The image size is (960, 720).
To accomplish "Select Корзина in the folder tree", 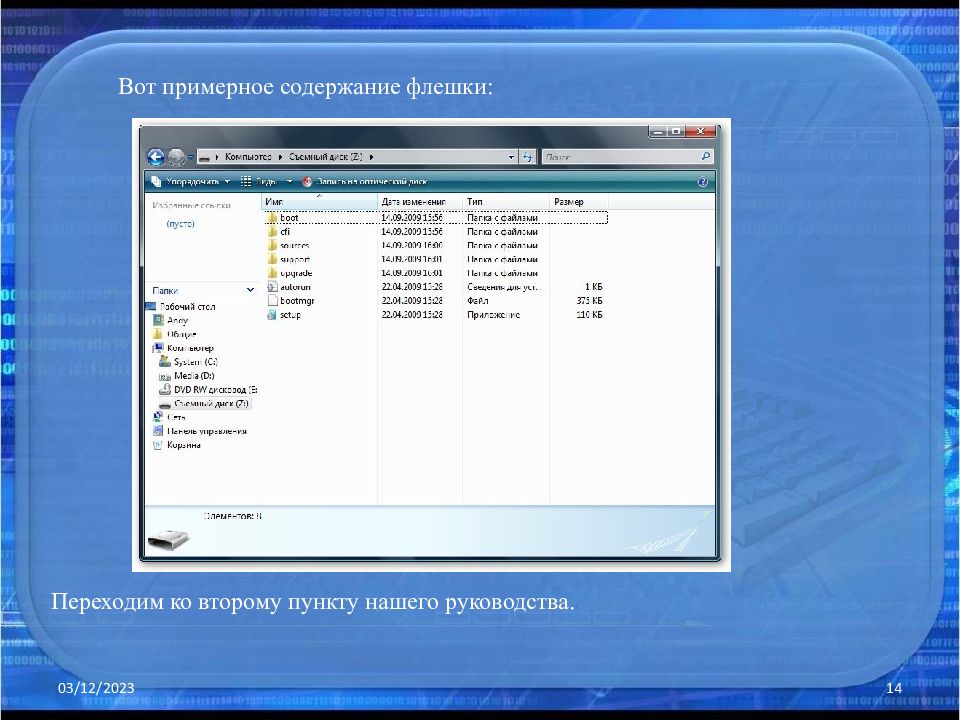I will (x=184, y=445).
